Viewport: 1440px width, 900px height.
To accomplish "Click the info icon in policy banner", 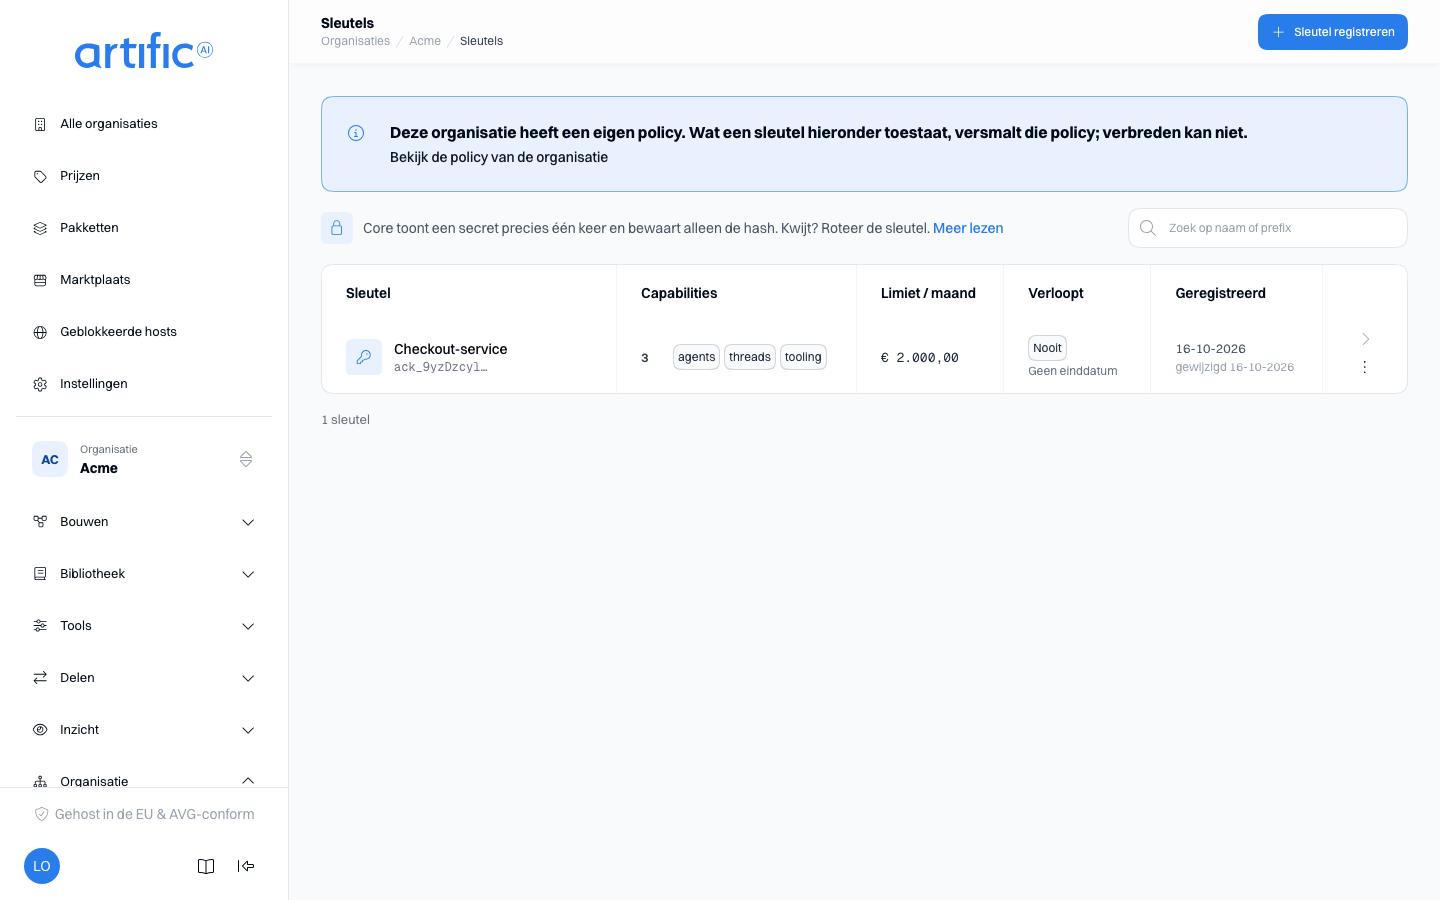I will click(356, 133).
